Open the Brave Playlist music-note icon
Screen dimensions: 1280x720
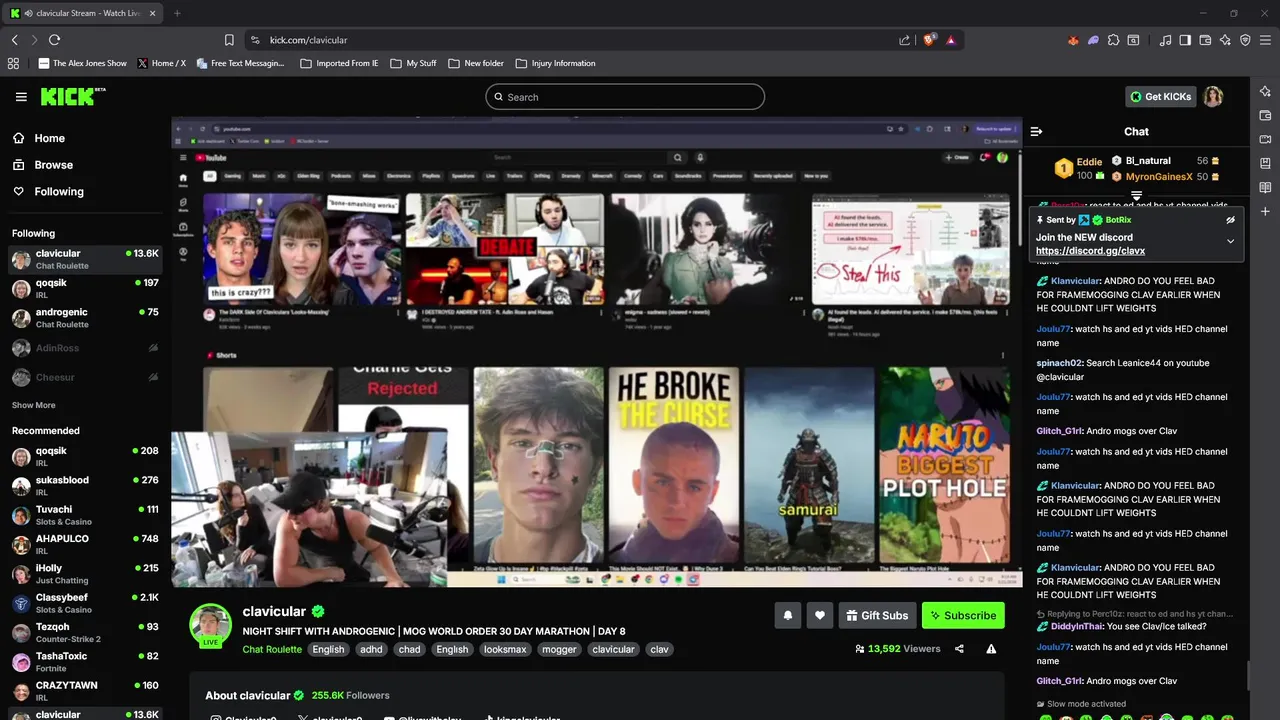pos(1165,40)
